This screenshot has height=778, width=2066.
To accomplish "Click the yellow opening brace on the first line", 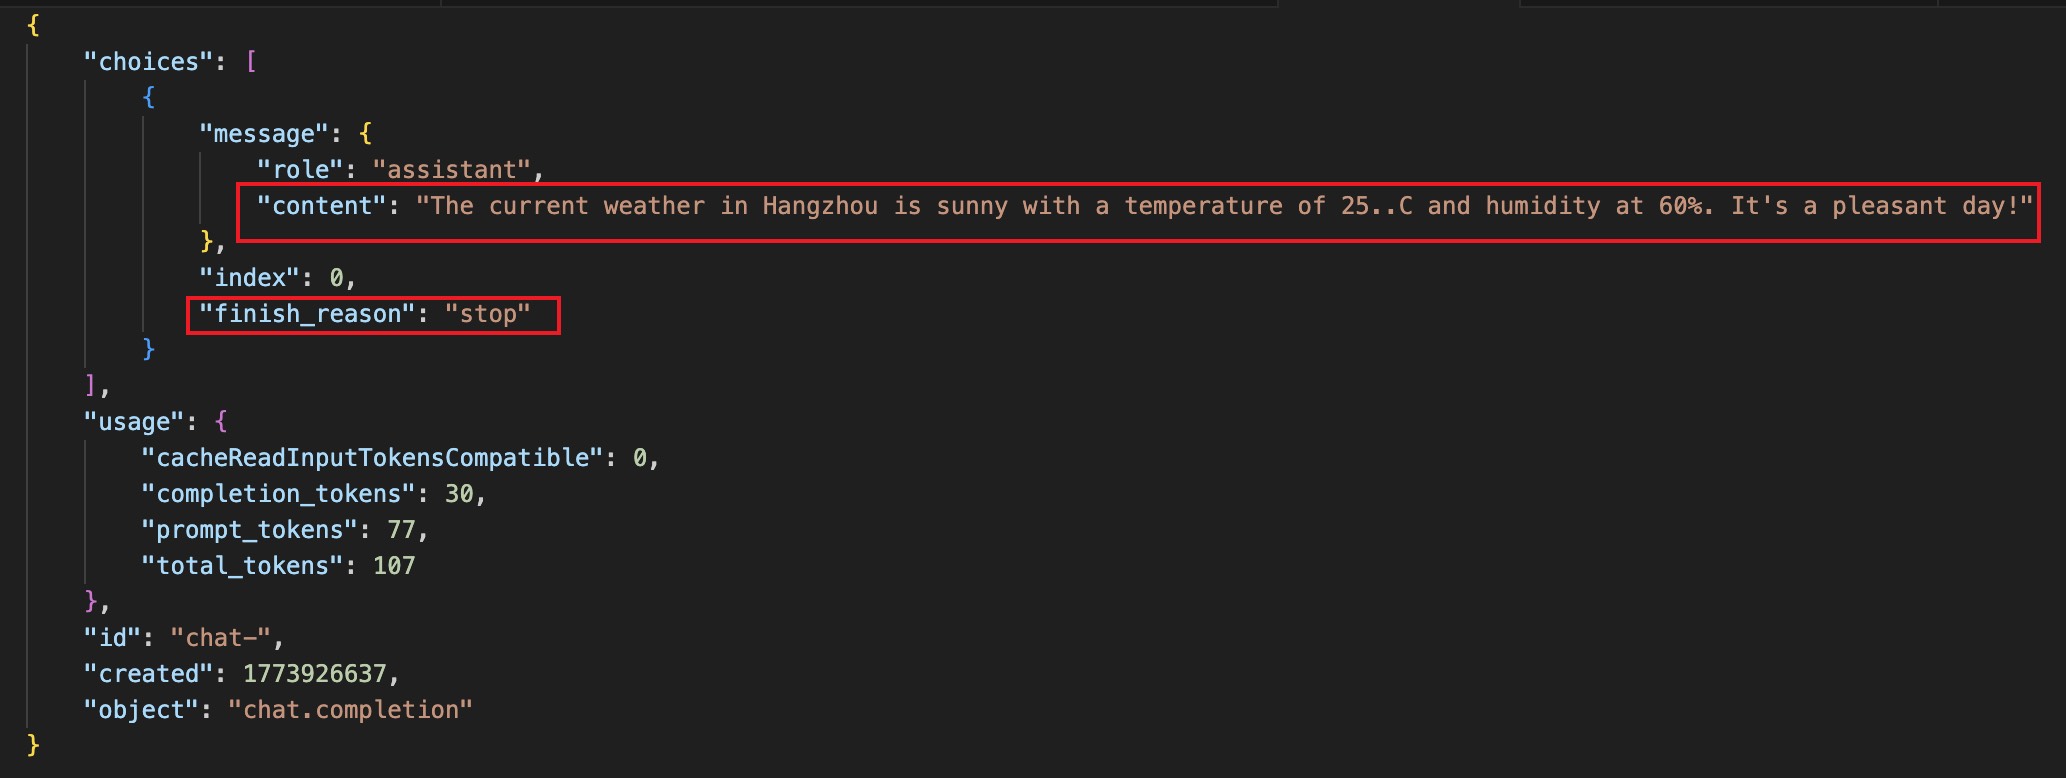I will point(33,26).
